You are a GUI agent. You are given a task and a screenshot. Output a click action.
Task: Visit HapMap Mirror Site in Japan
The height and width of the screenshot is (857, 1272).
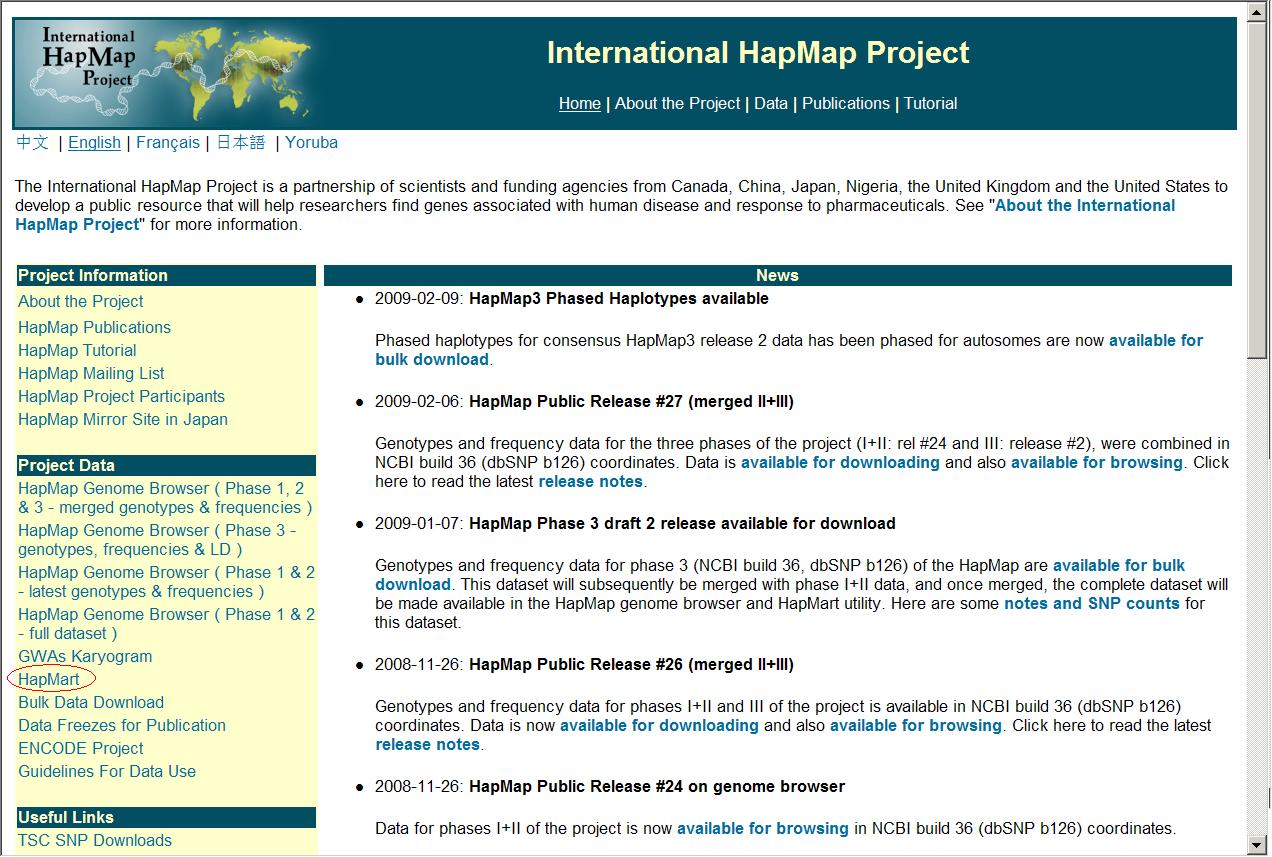[123, 420]
